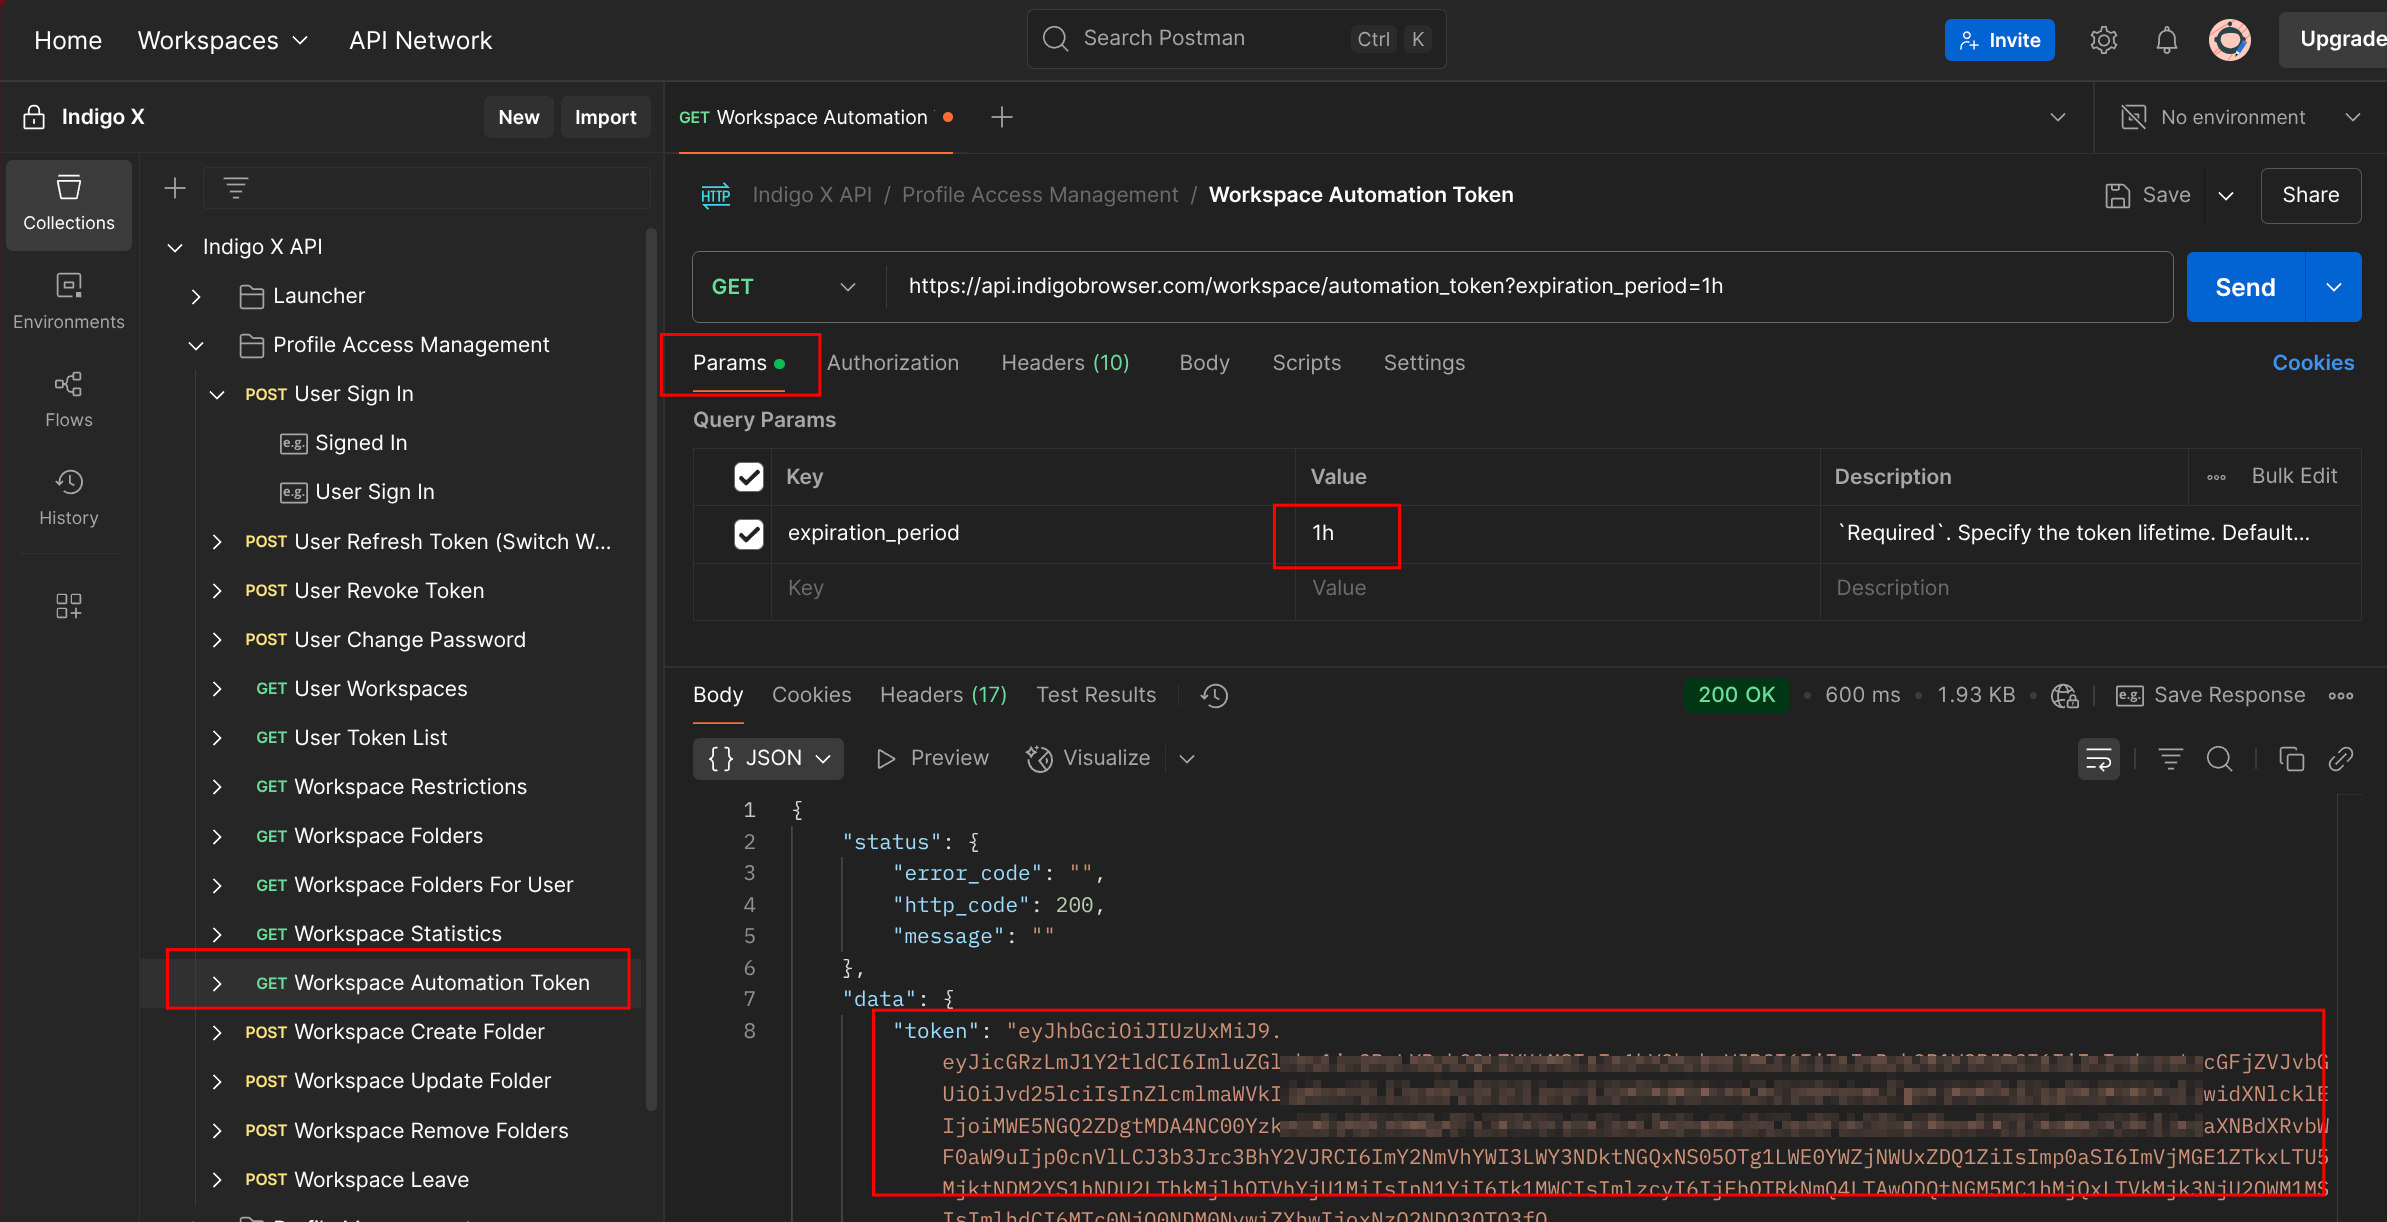
Task: Click the collections list scrollbar
Action: pyautogui.click(x=651, y=670)
